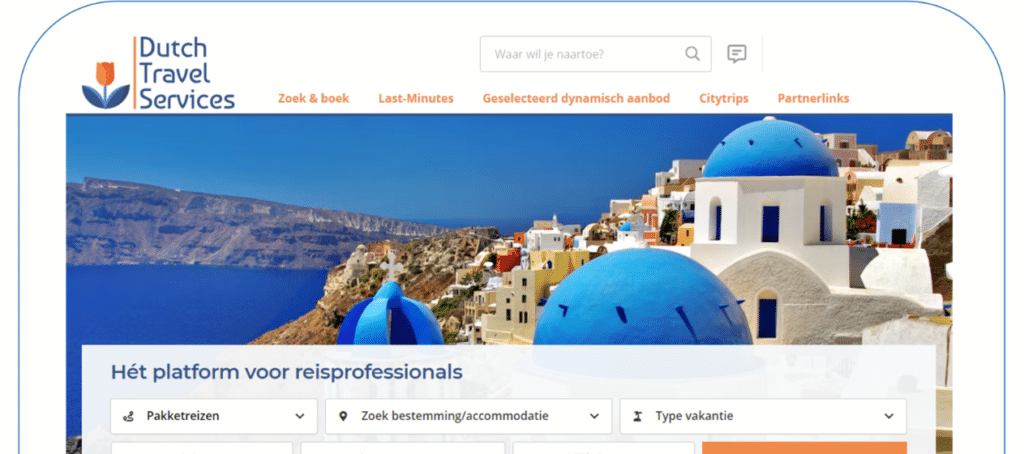Open Geselecteerd dynamisch aanbod menu
The width and height of the screenshot is (1024, 454).
click(x=577, y=99)
